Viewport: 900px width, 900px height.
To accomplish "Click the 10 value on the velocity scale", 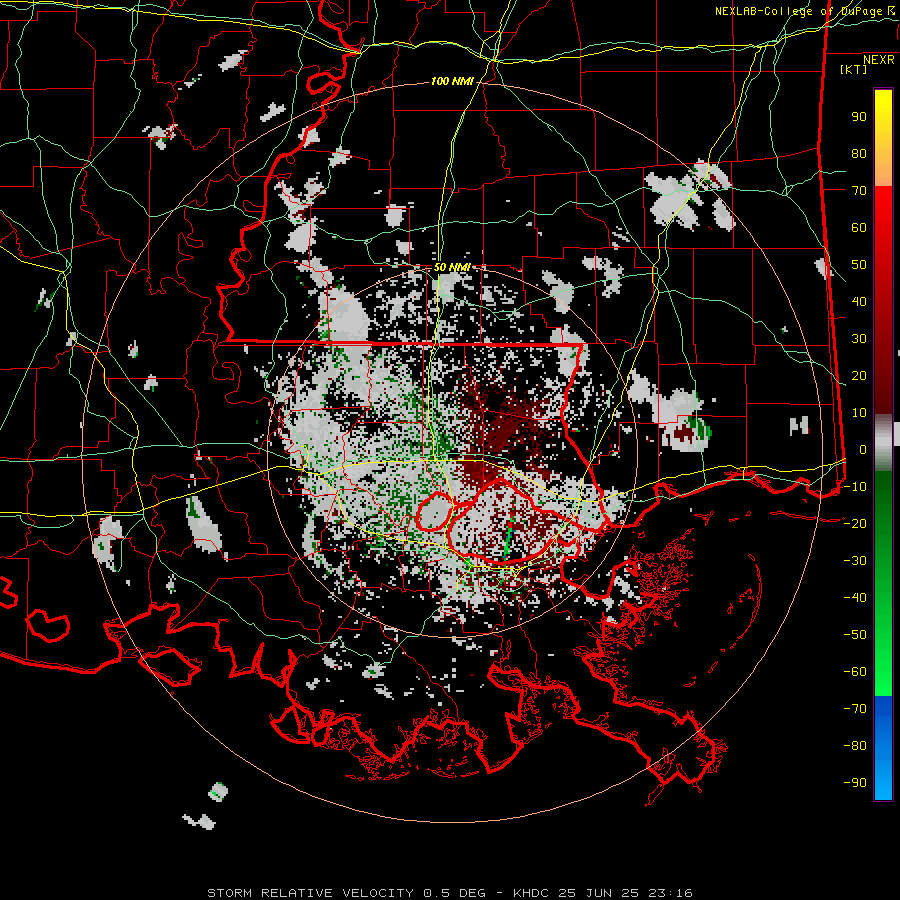I will click(859, 413).
